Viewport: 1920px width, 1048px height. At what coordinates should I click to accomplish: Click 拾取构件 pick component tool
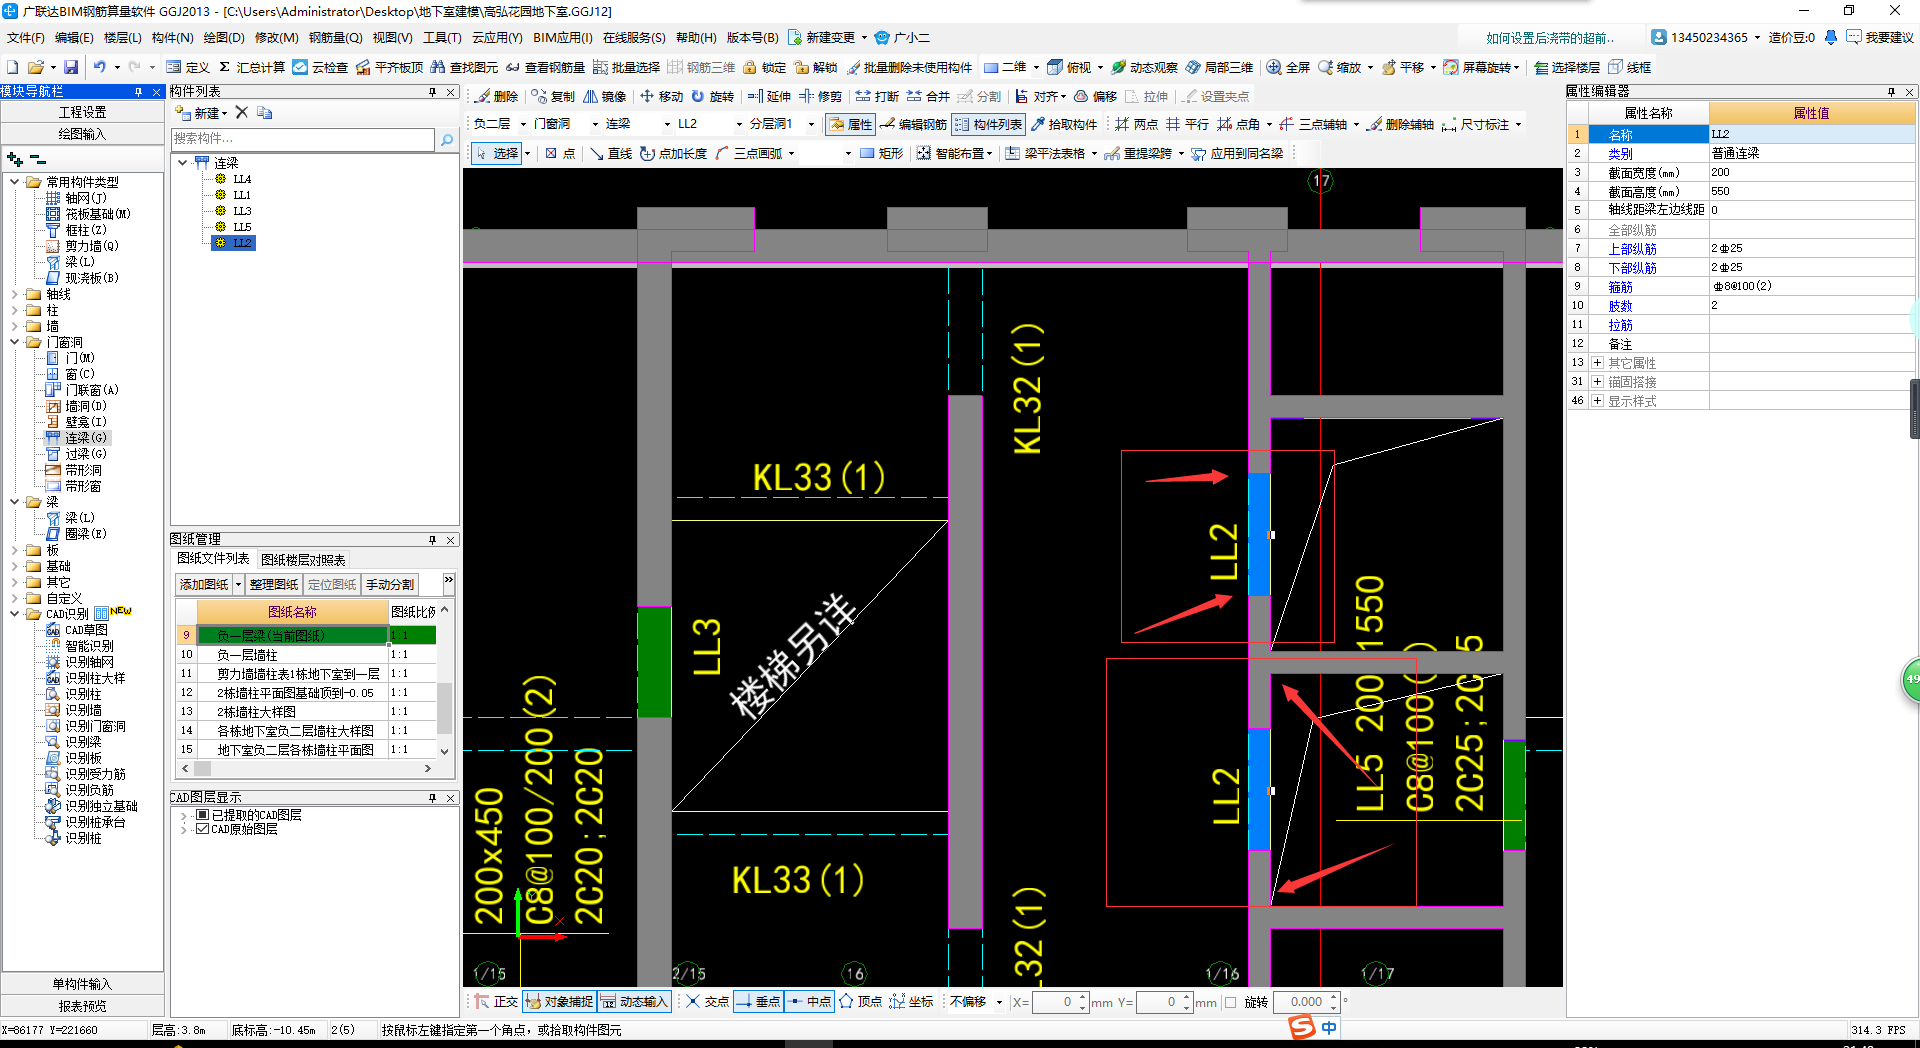click(x=1063, y=124)
